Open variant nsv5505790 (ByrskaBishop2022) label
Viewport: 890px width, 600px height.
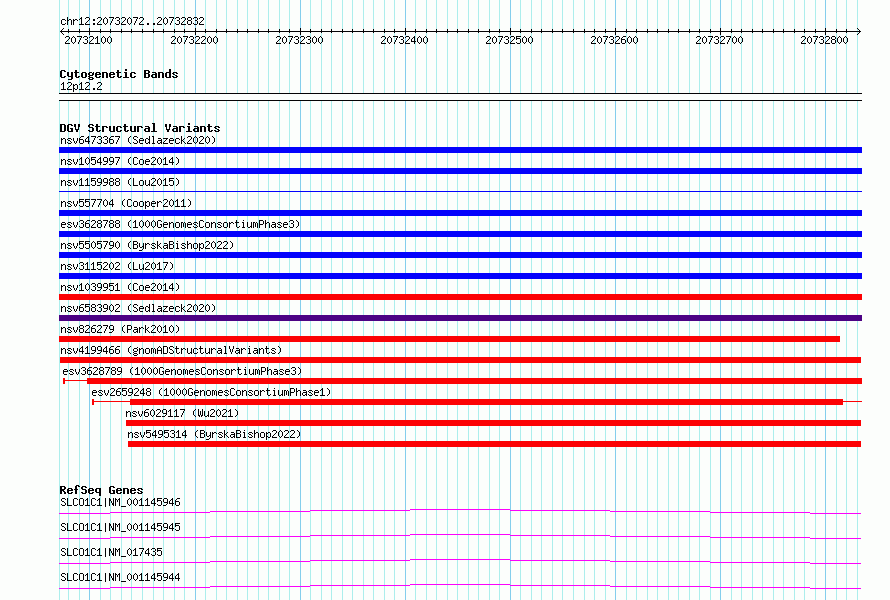click(147, 245)
